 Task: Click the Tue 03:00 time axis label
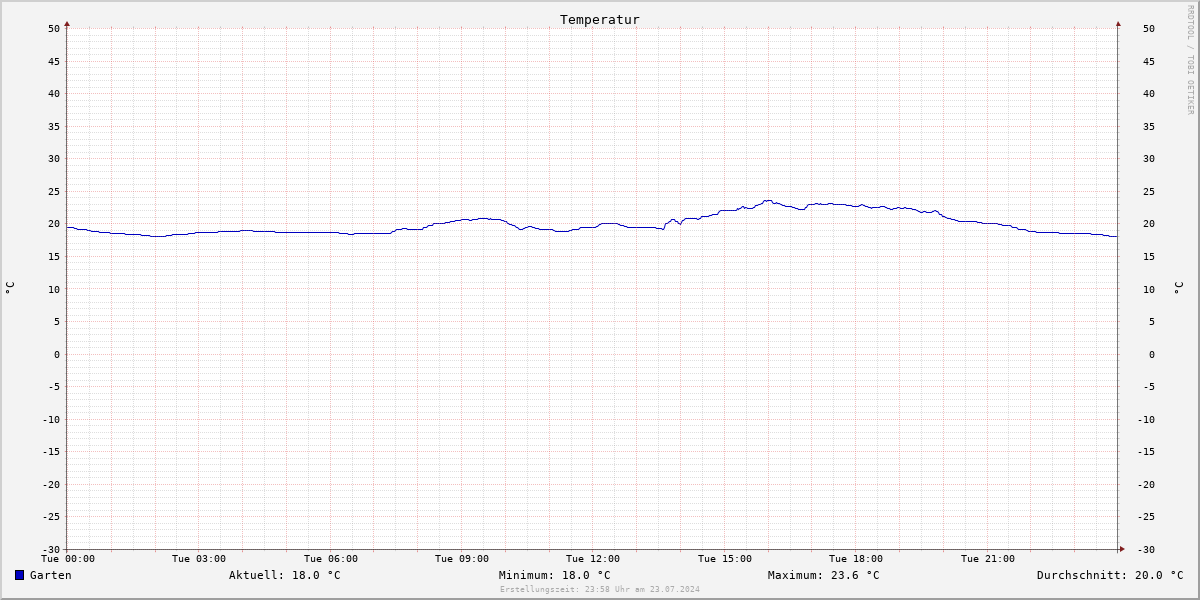pos(199,559)
